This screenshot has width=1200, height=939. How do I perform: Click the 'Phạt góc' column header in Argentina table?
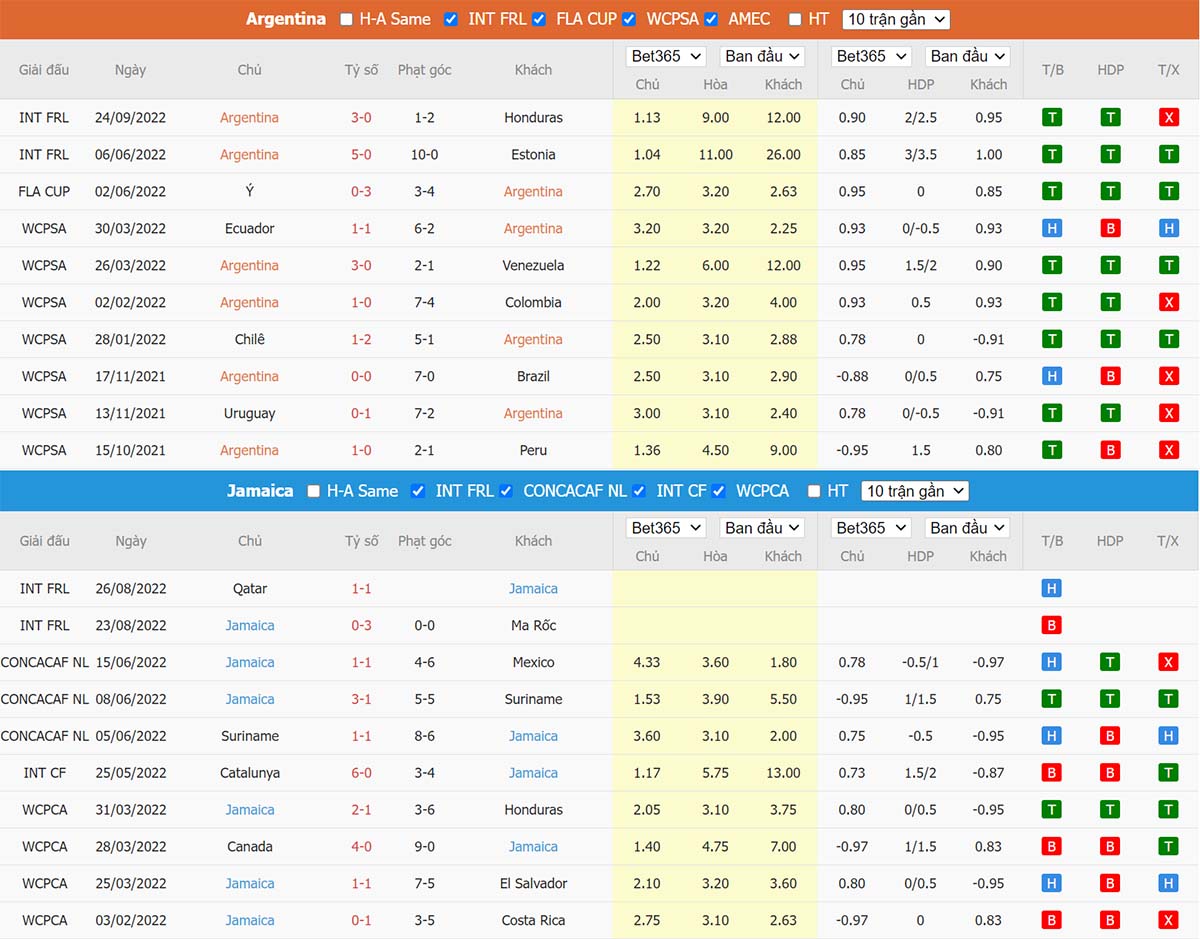coord(424,70)
